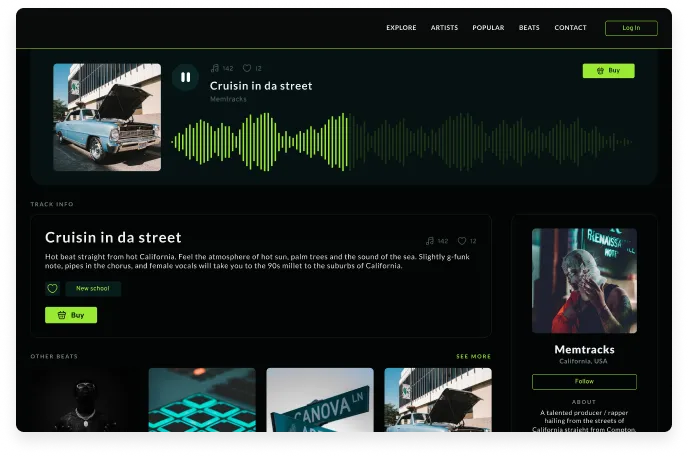Select the New school genre tag
Viewport: 688px width, 456px height.
click(93, 288)
